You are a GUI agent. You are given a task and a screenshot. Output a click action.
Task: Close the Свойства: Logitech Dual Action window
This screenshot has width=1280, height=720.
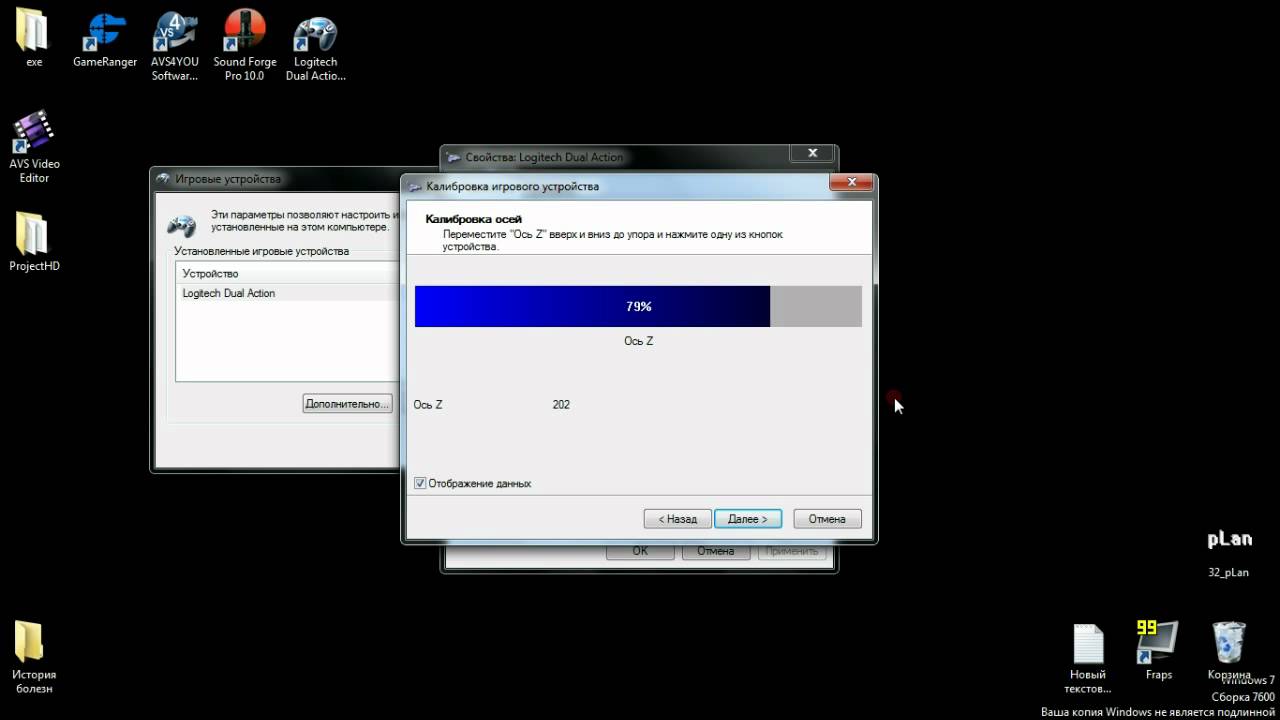coord(812,153)
